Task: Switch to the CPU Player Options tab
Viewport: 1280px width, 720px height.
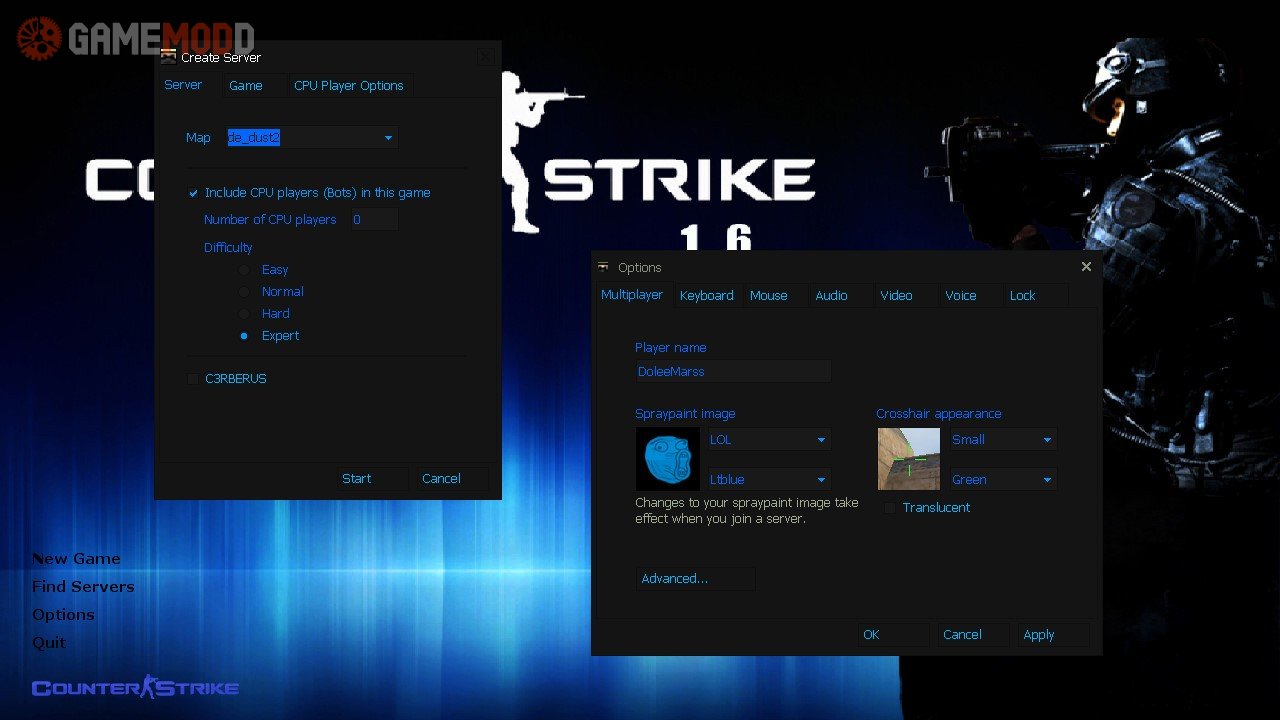Action: (x=348, y=86)
